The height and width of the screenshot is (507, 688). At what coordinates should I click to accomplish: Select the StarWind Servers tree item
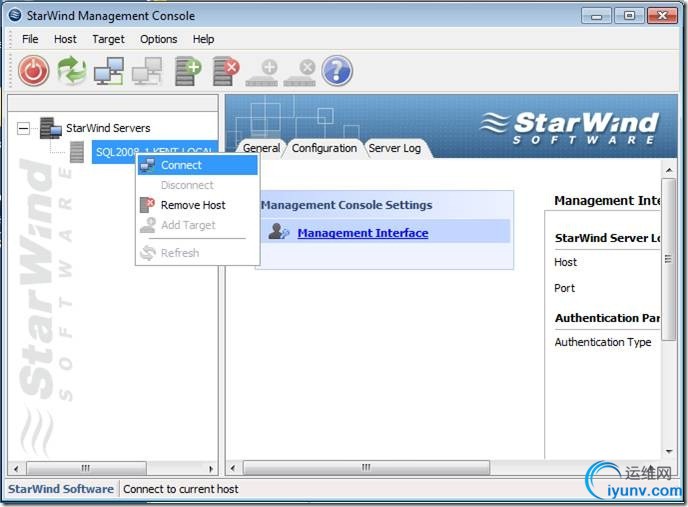tap(108, 128)
